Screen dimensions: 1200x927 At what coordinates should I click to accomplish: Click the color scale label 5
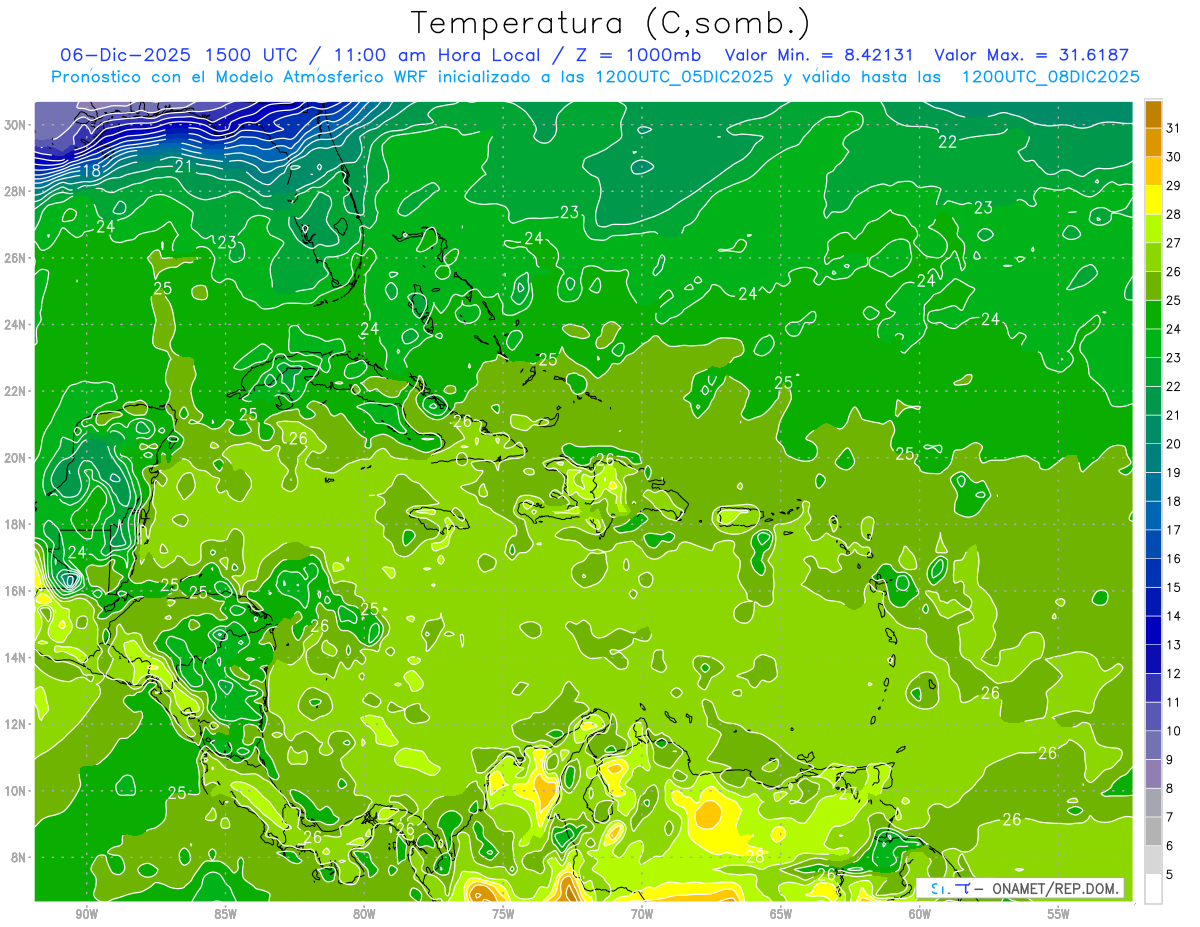tap(1170, 874)
